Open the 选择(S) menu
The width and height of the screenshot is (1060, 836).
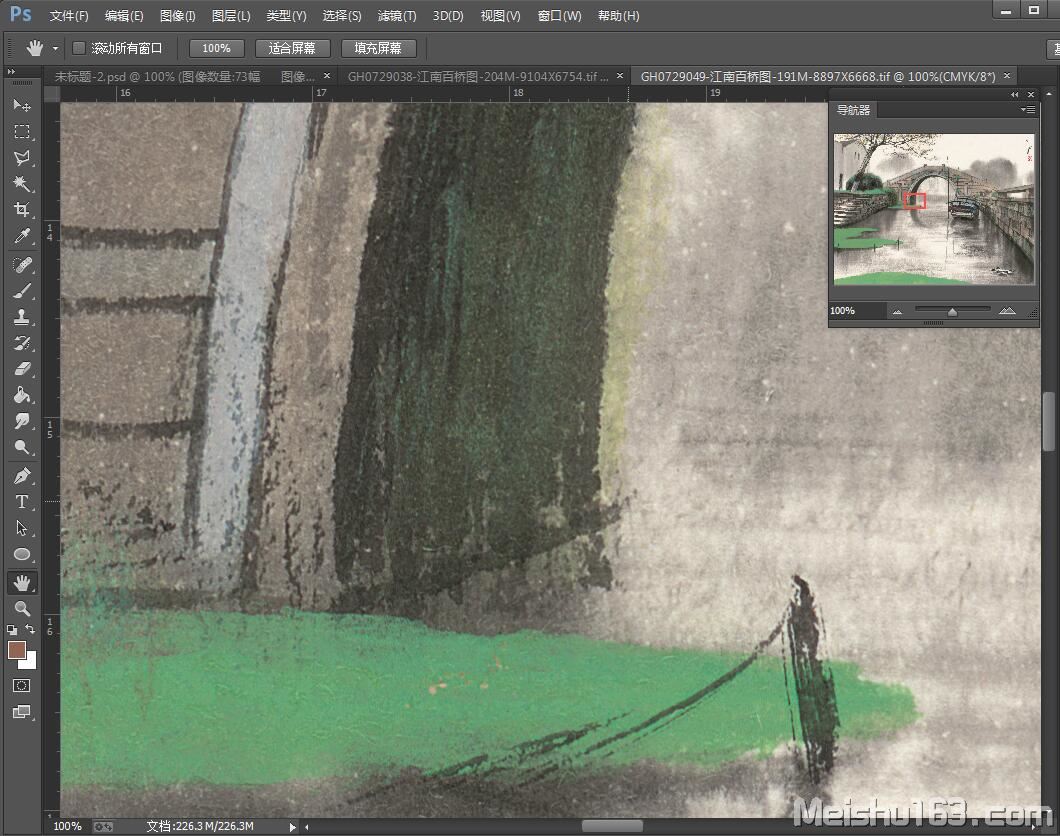tap(342, 16)
